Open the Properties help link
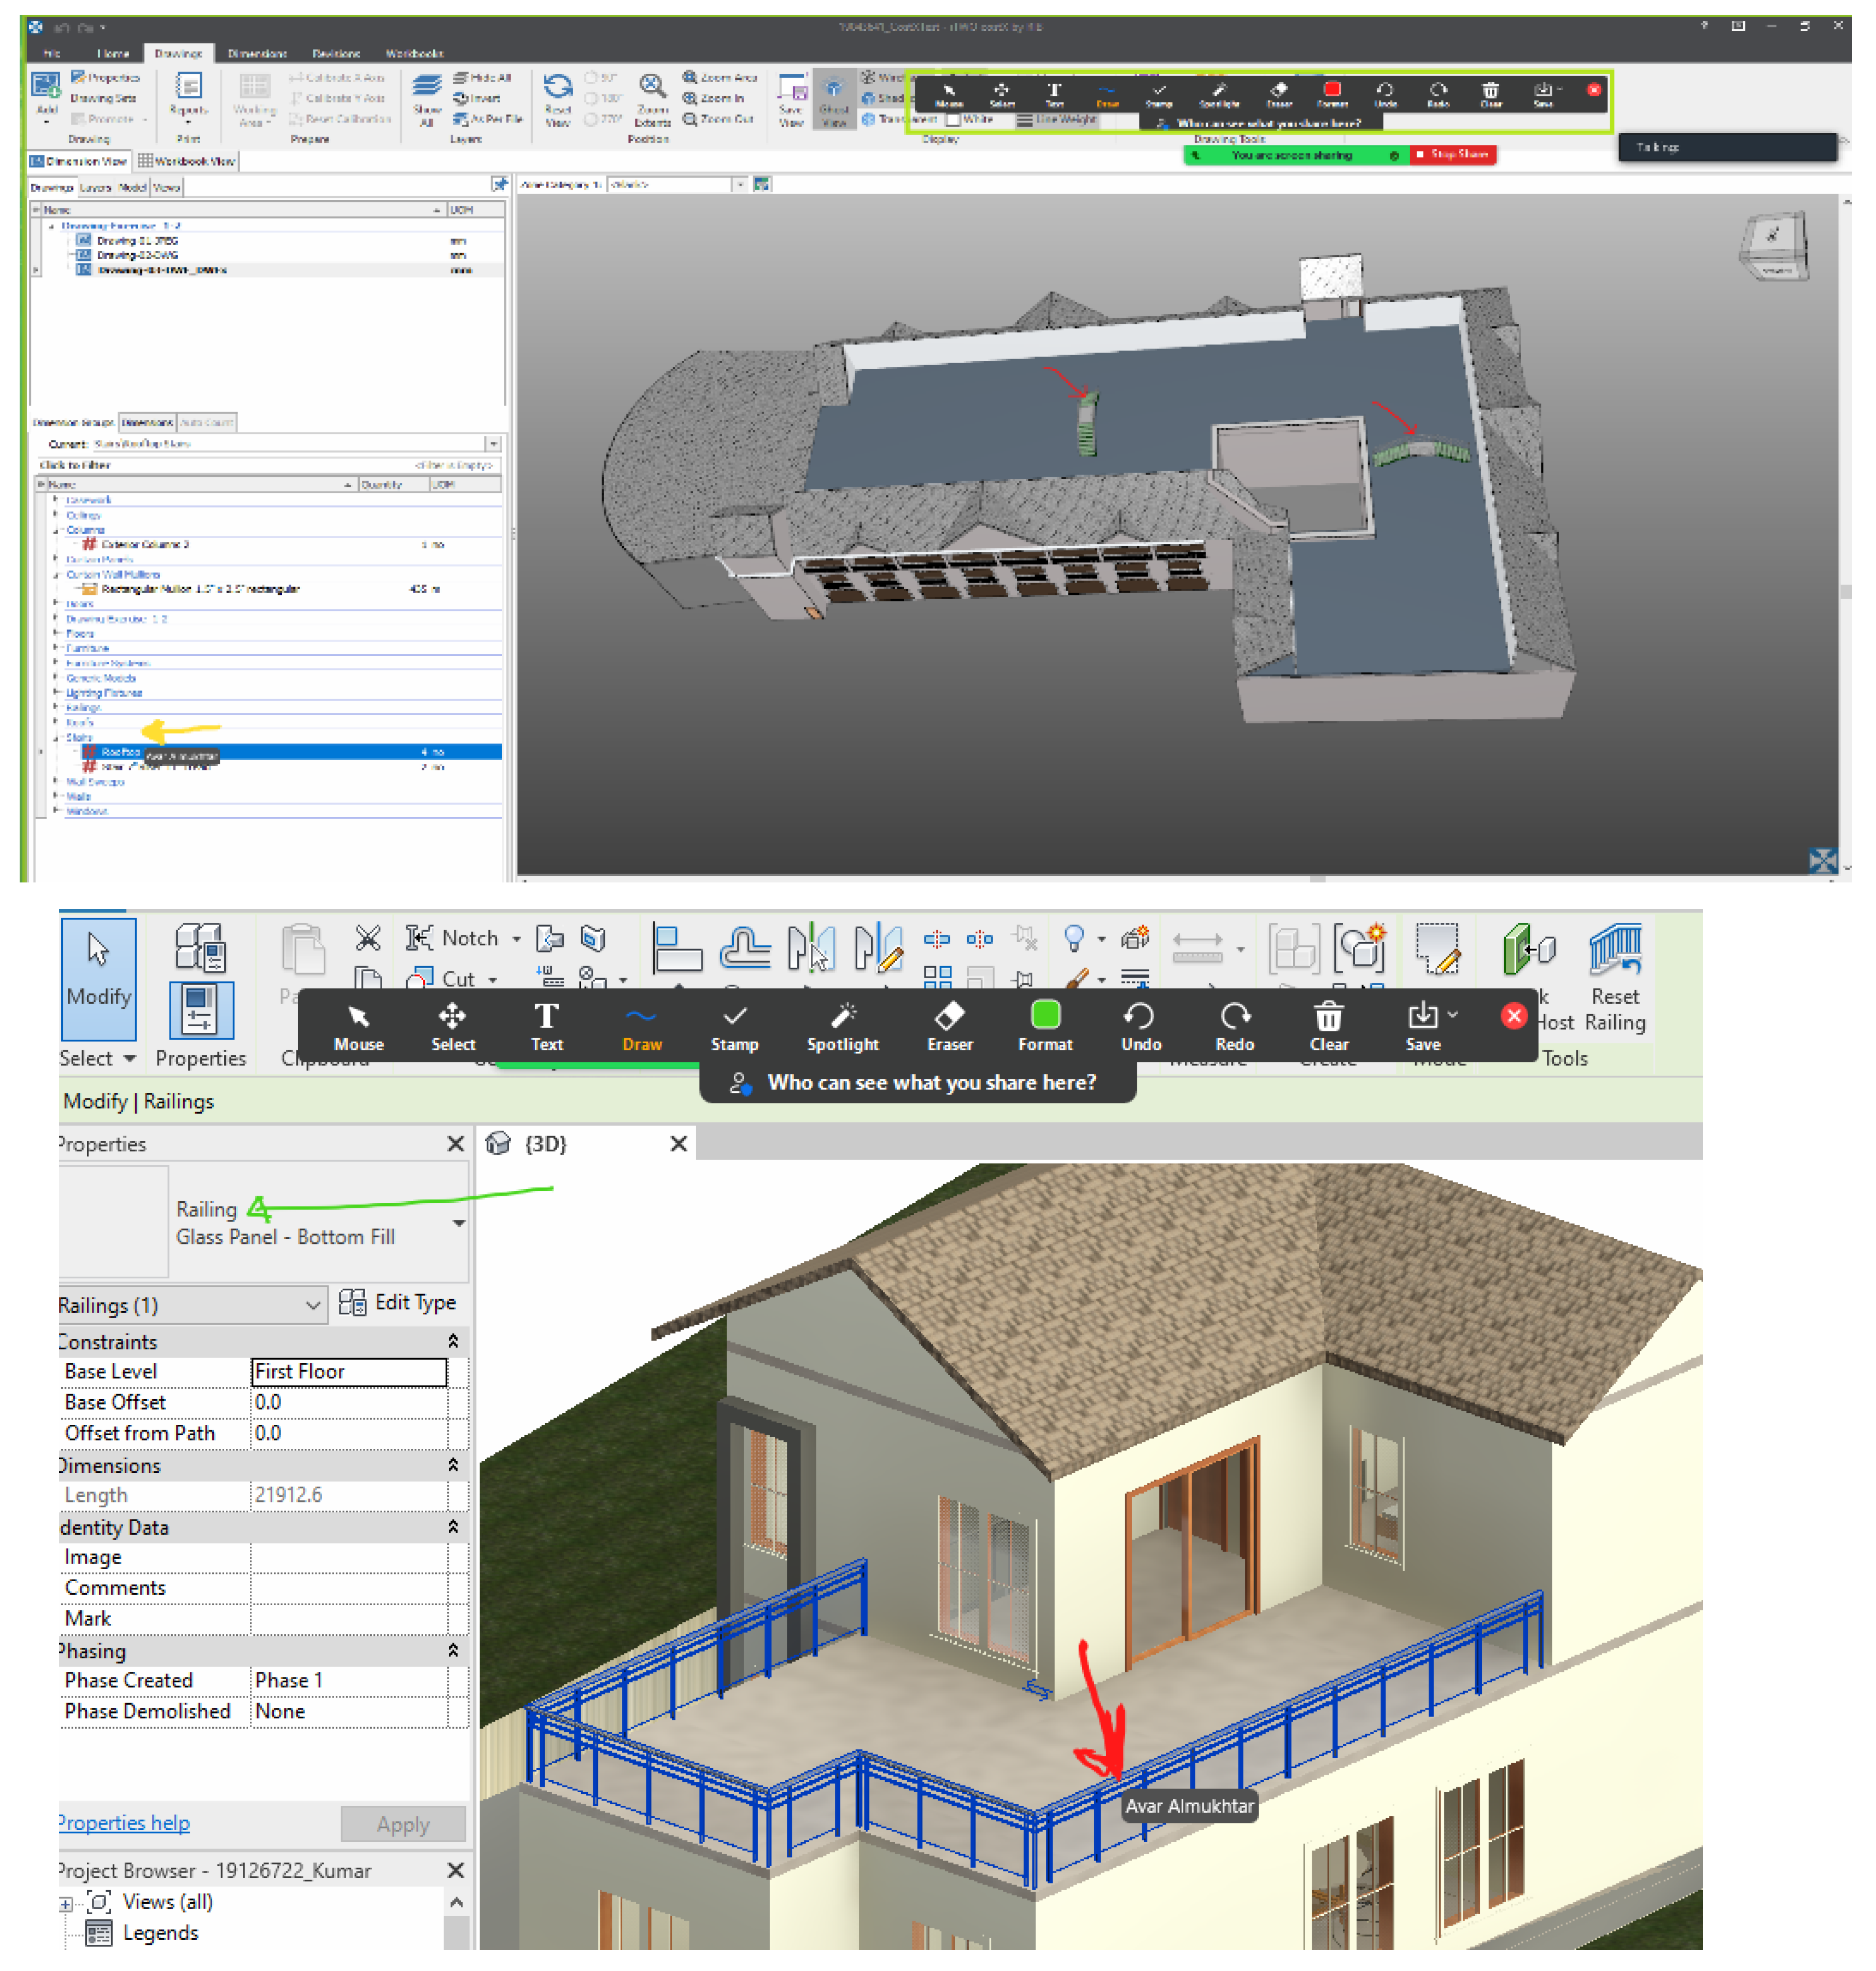The height and width of the screenshot is (1971, 1876). click(x=124, y=1822)
